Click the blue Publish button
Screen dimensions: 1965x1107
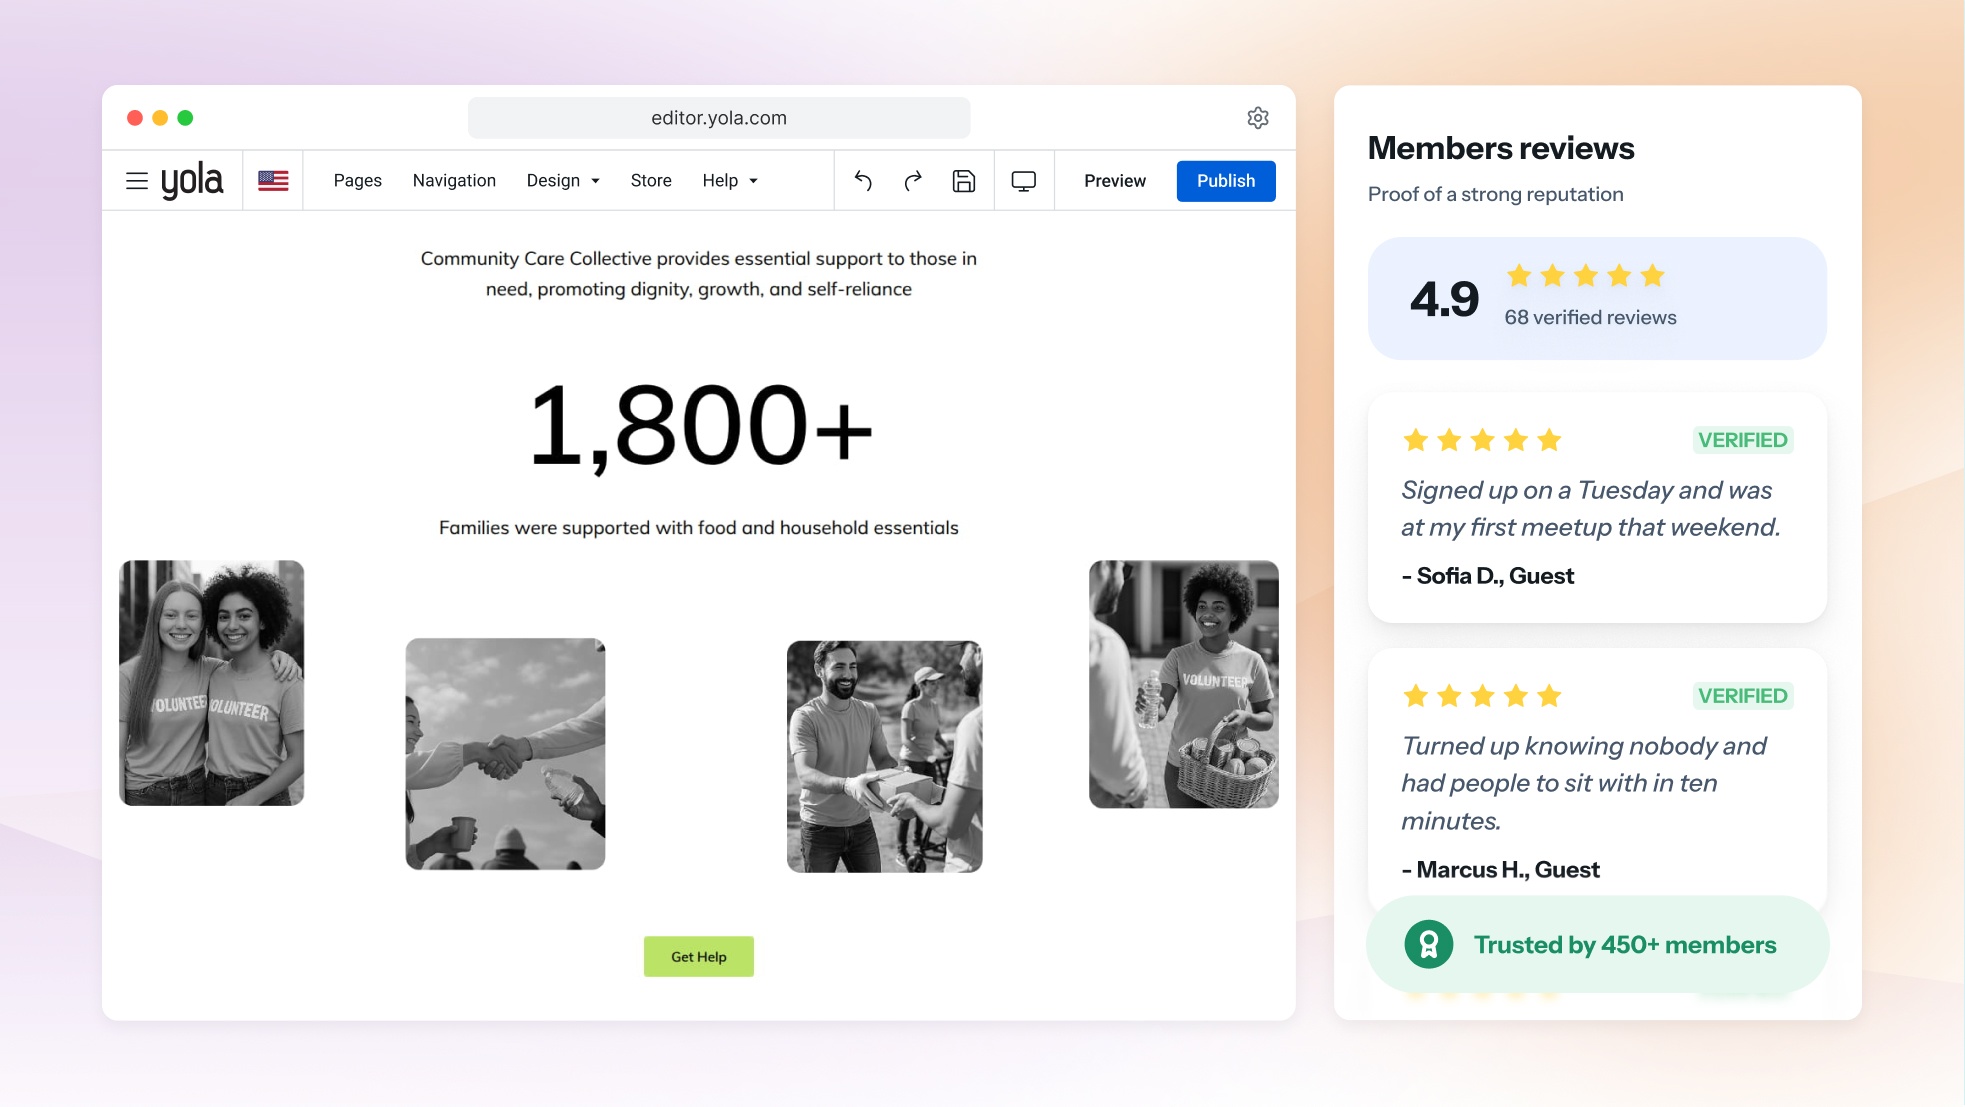pos(1226,181)
